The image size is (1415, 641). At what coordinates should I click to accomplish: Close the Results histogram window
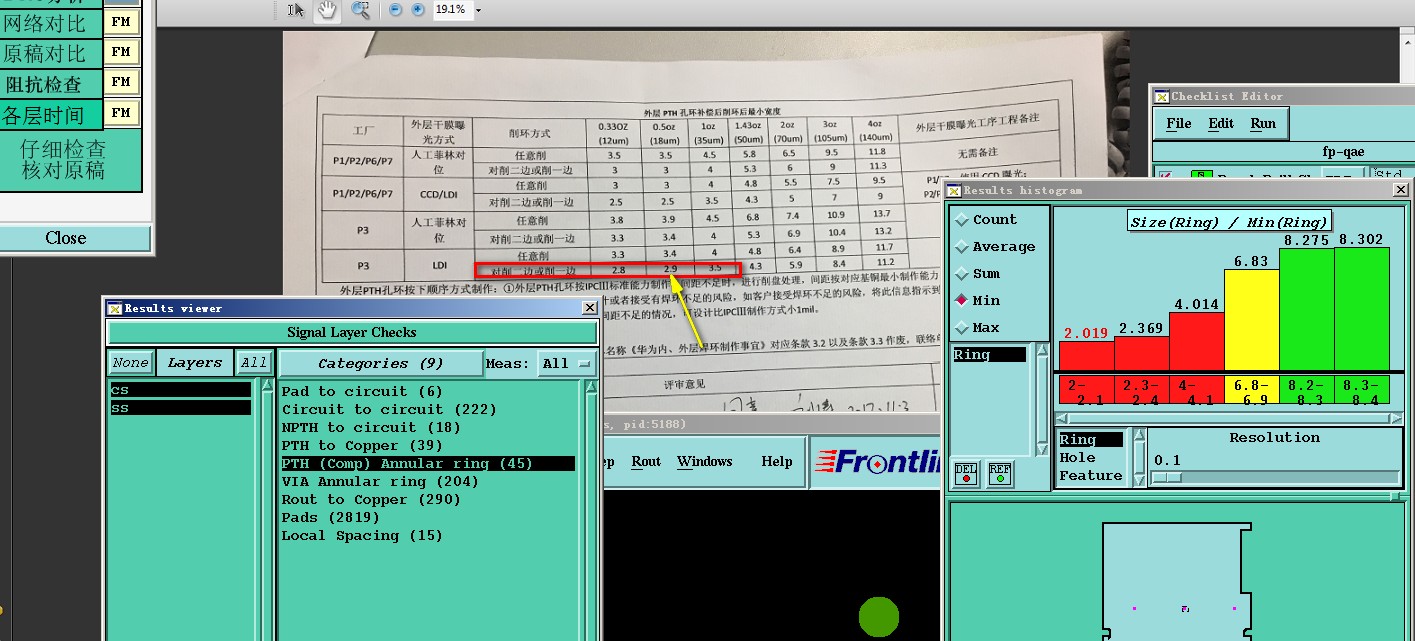pos(1401,190)
